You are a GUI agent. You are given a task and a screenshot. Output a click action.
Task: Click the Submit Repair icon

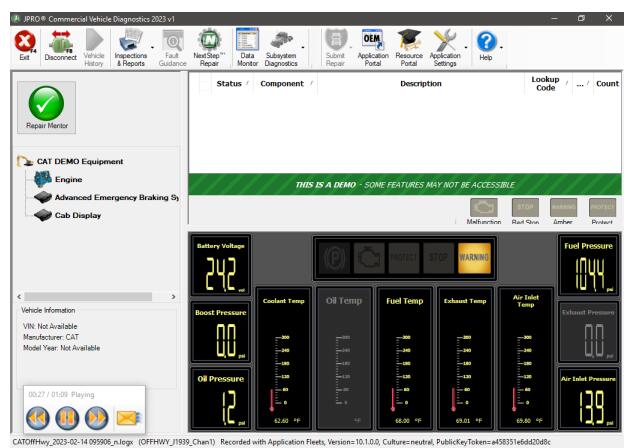335,47
